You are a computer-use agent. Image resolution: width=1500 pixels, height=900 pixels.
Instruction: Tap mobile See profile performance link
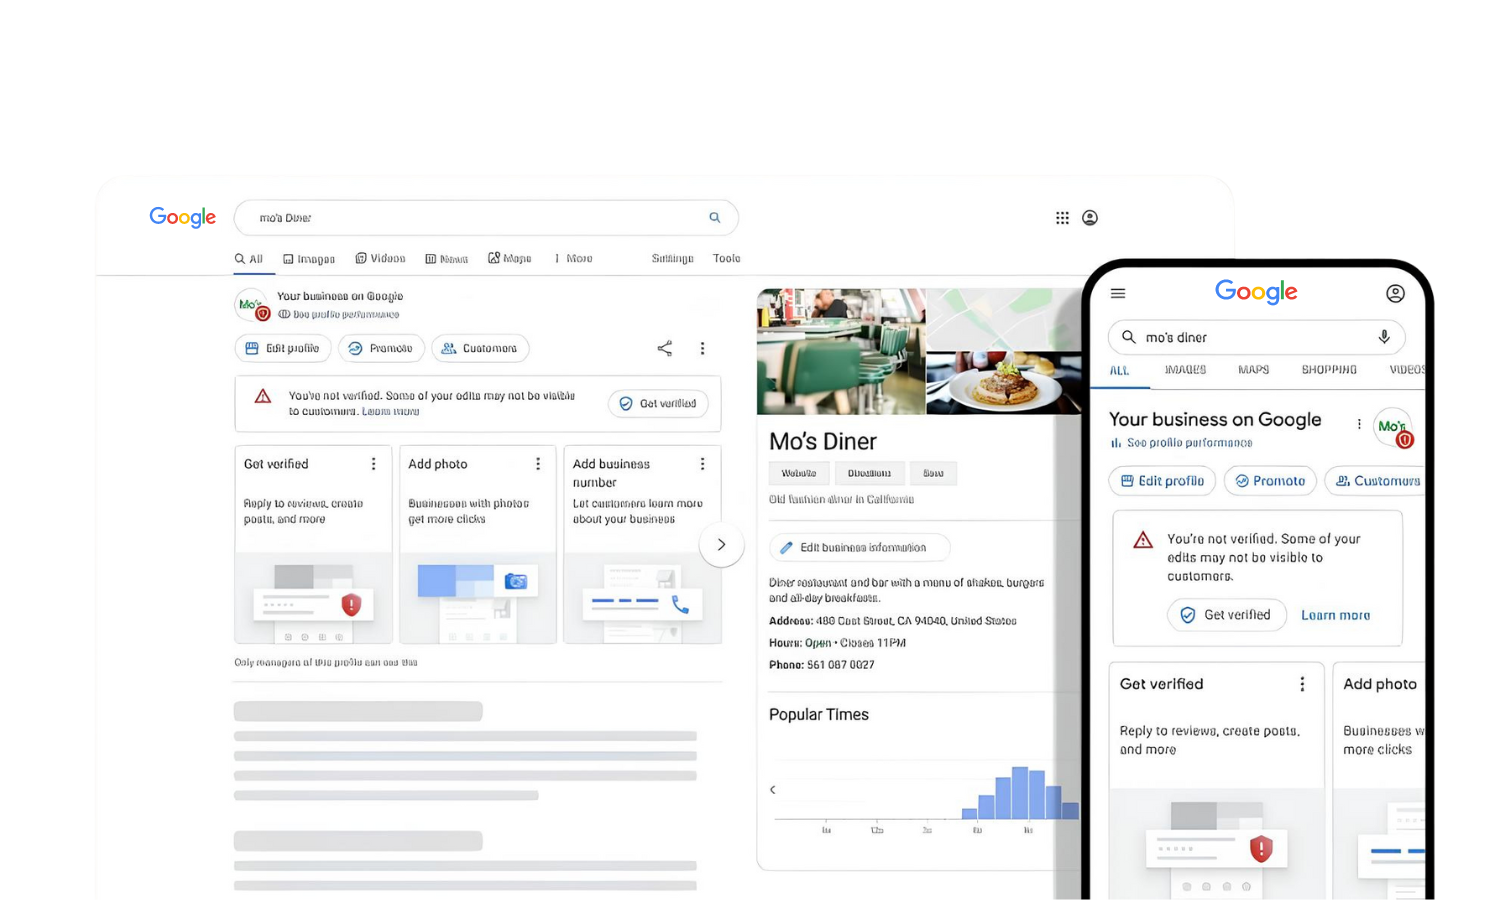point(1181,443)
